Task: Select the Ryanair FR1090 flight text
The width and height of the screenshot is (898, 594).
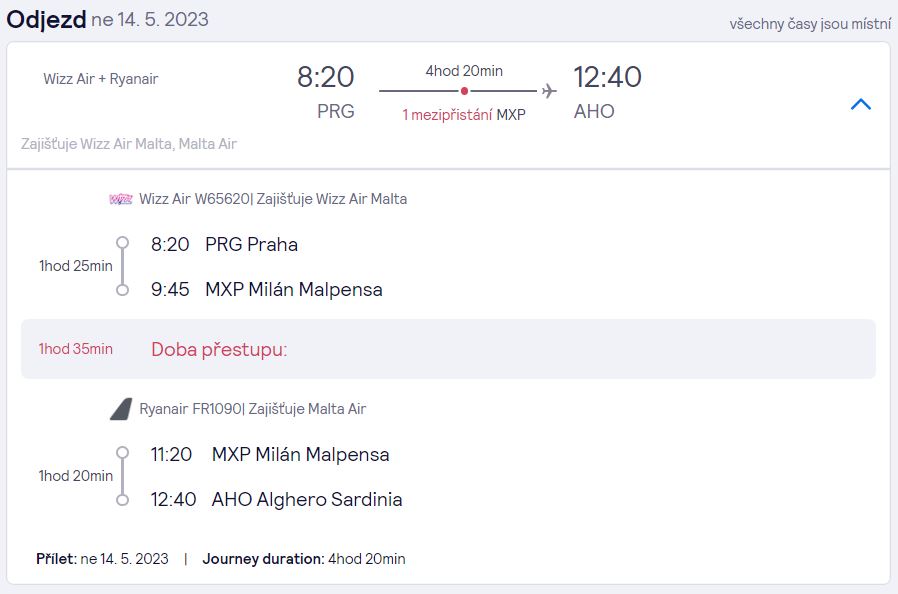Action: (x=191, y=409)
